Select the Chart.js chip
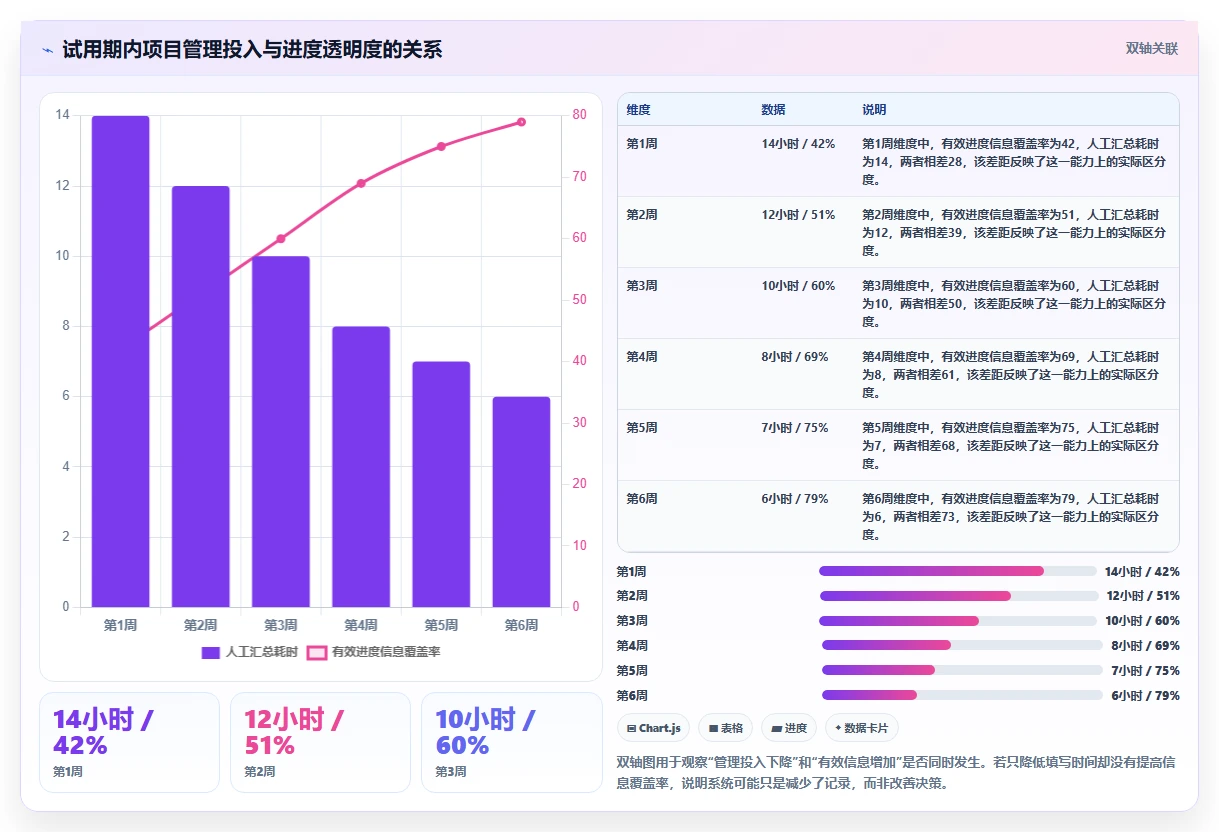 click(x=653, y=728)
